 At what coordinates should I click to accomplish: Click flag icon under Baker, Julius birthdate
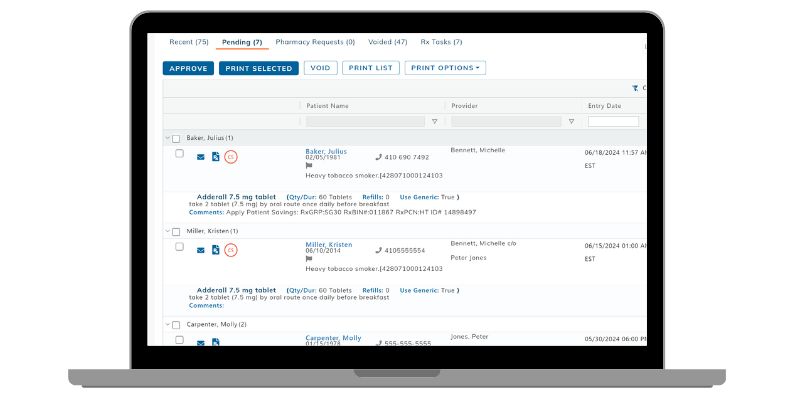[x=309, y=166]
